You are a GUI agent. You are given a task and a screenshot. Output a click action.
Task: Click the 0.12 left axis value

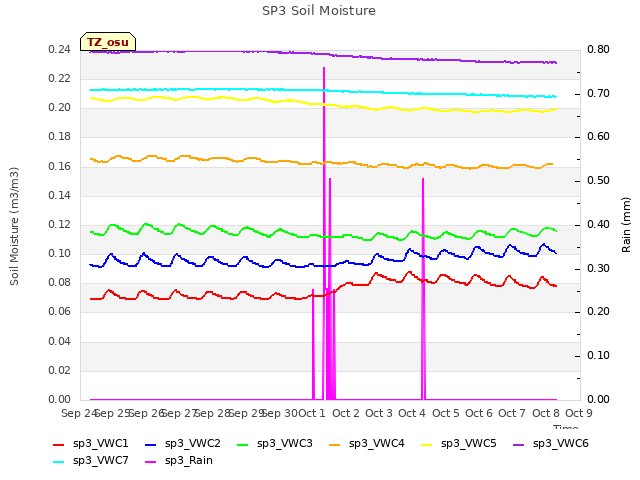pos(60,224)
